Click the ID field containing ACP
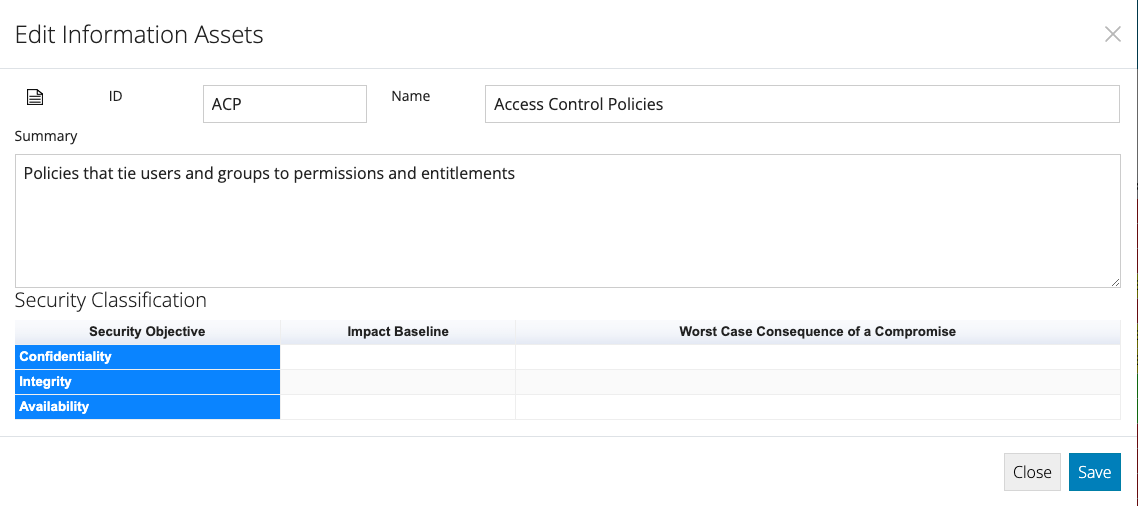 tap(284, 104)
